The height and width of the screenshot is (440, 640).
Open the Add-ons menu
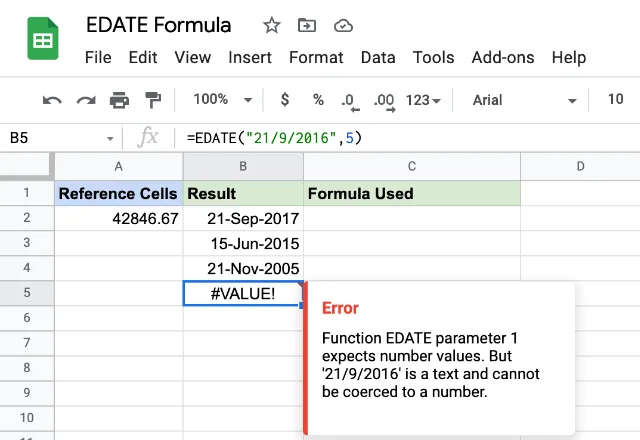tap(503, 58)
